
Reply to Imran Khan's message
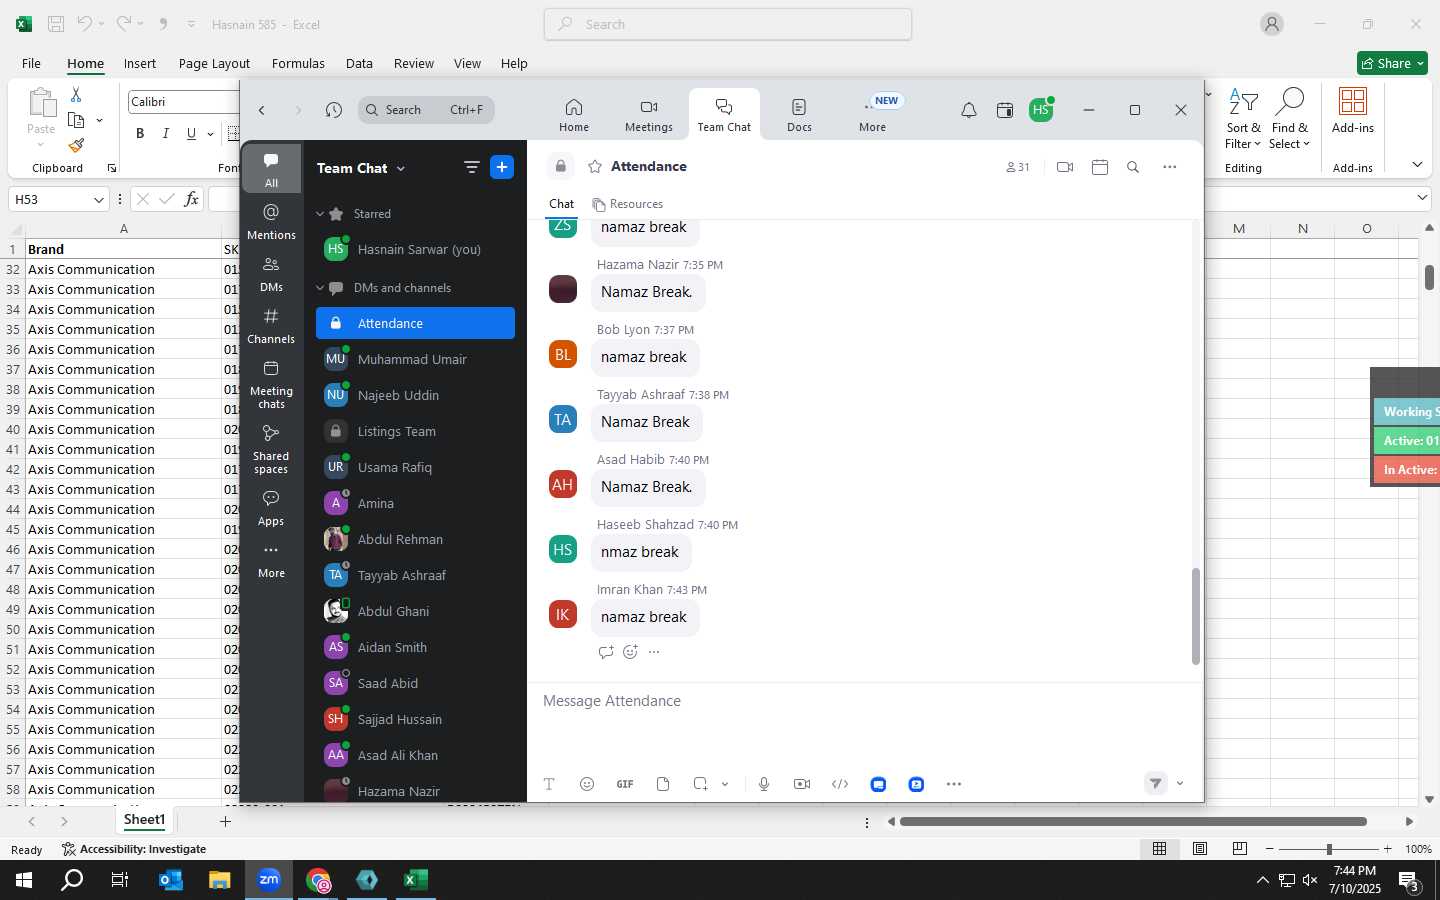point(605,652)
